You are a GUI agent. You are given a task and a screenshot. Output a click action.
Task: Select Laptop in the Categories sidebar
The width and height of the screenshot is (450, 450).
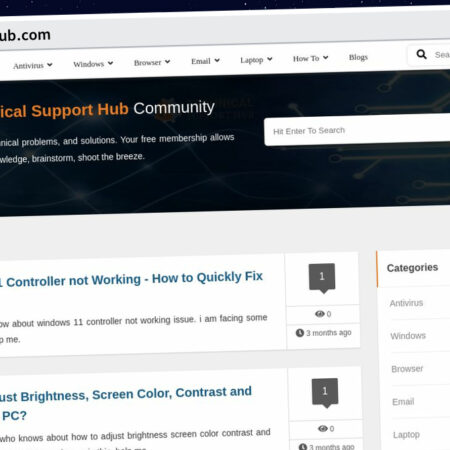pyautogui.click(x=406, y=435)
